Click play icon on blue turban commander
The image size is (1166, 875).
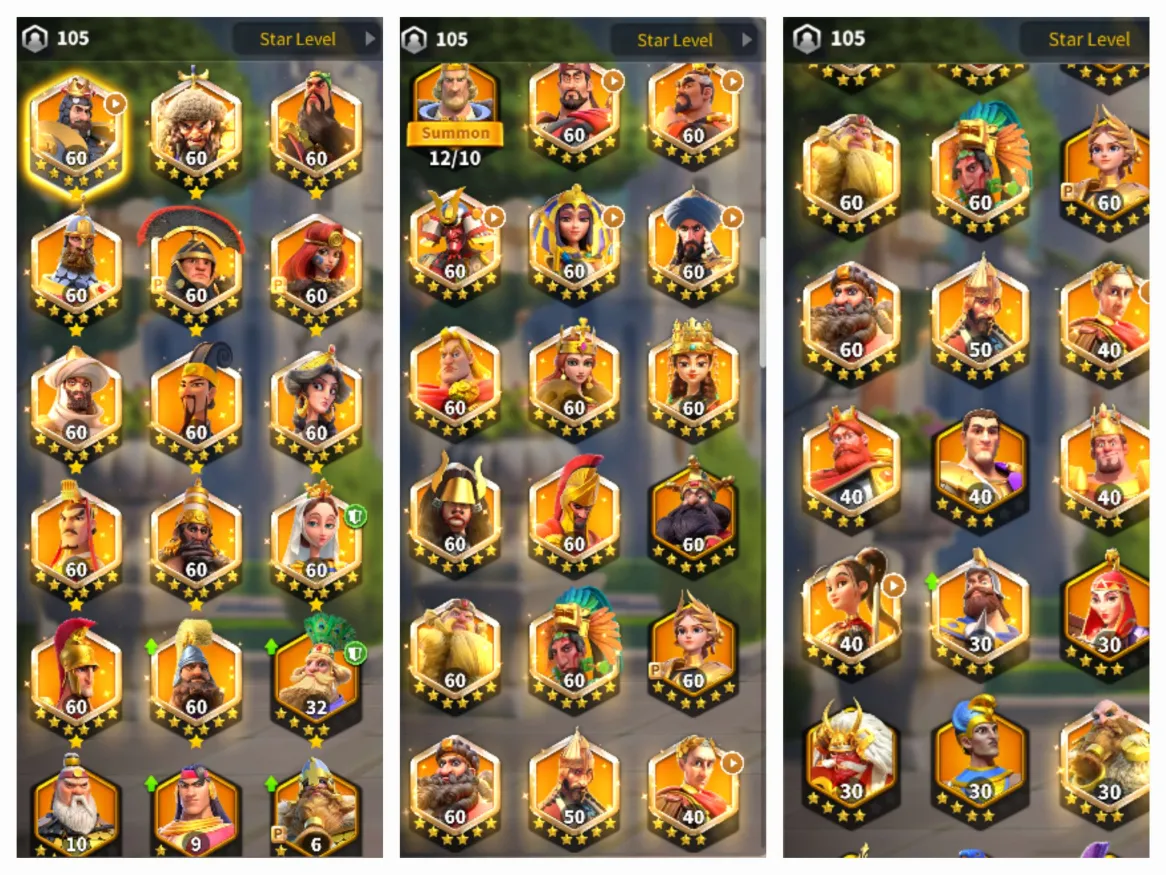click(x=732, y=217)
